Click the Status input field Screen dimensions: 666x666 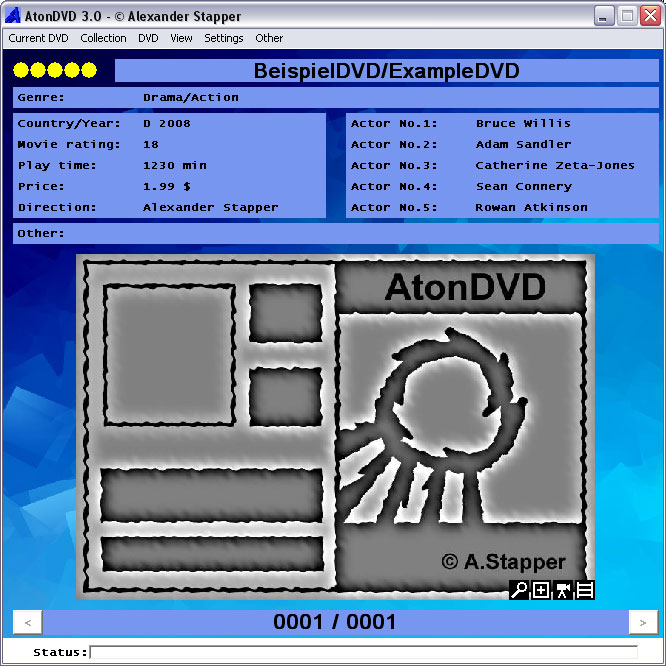tap(364, 652)
